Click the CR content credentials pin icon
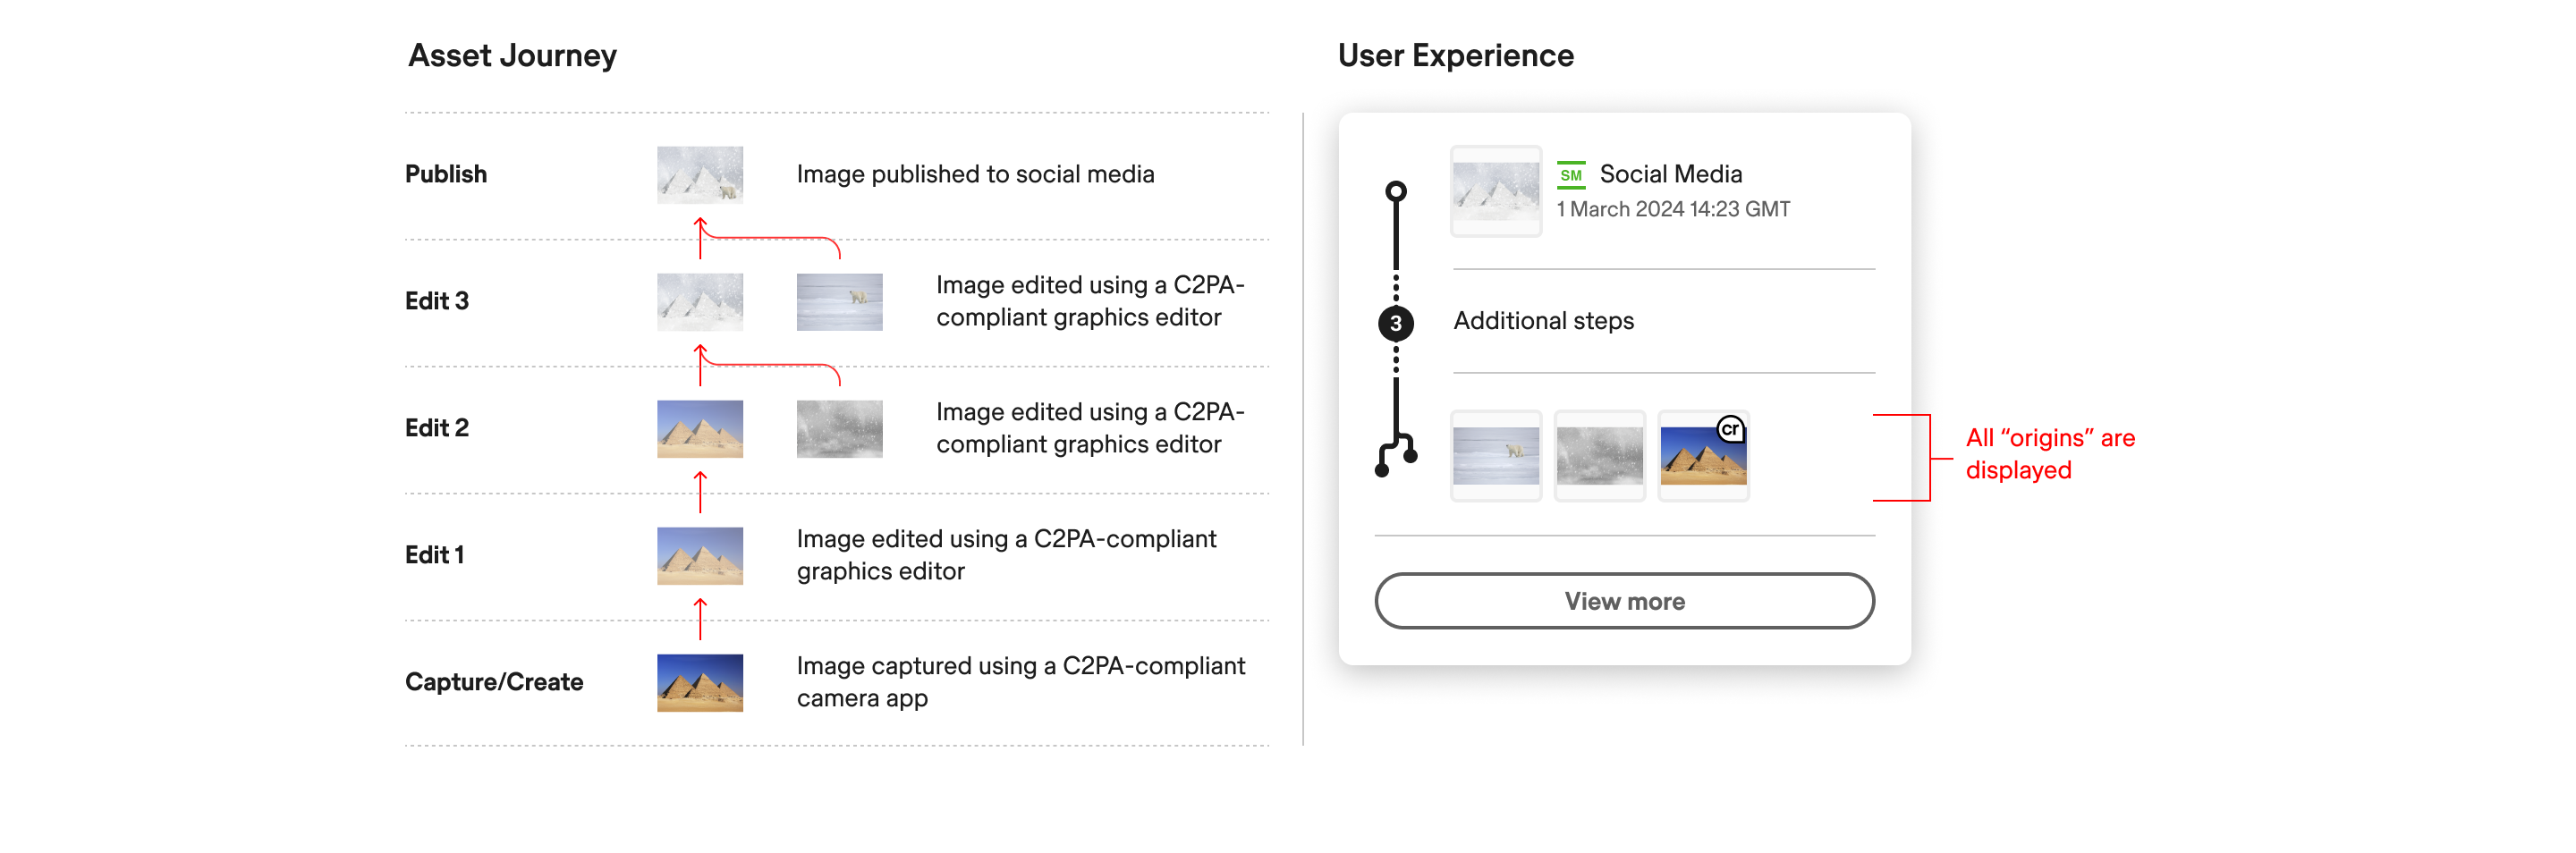Viewport: 2576px width, 853px height. [1730, 429]
